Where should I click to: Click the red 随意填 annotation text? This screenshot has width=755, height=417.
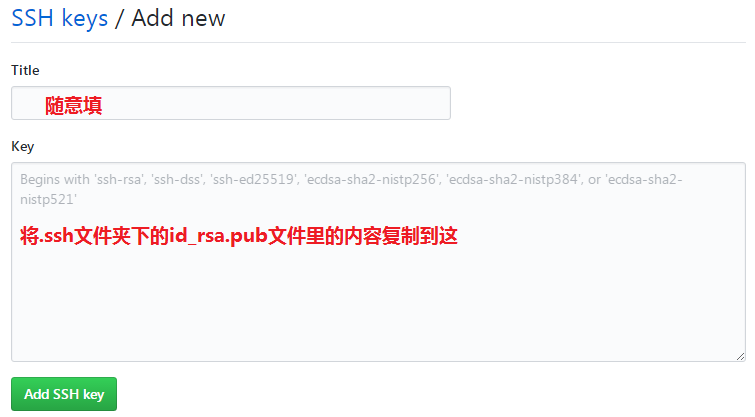coord(74,105)
